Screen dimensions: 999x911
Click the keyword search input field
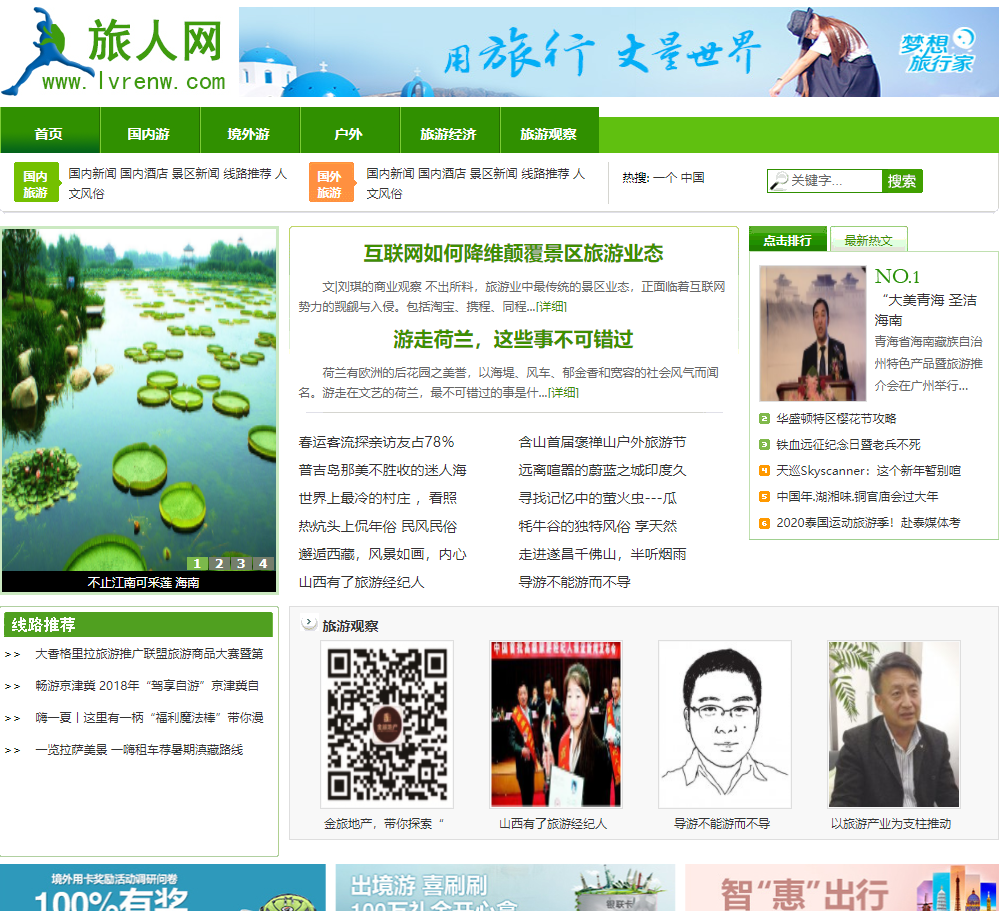point(833,181)
